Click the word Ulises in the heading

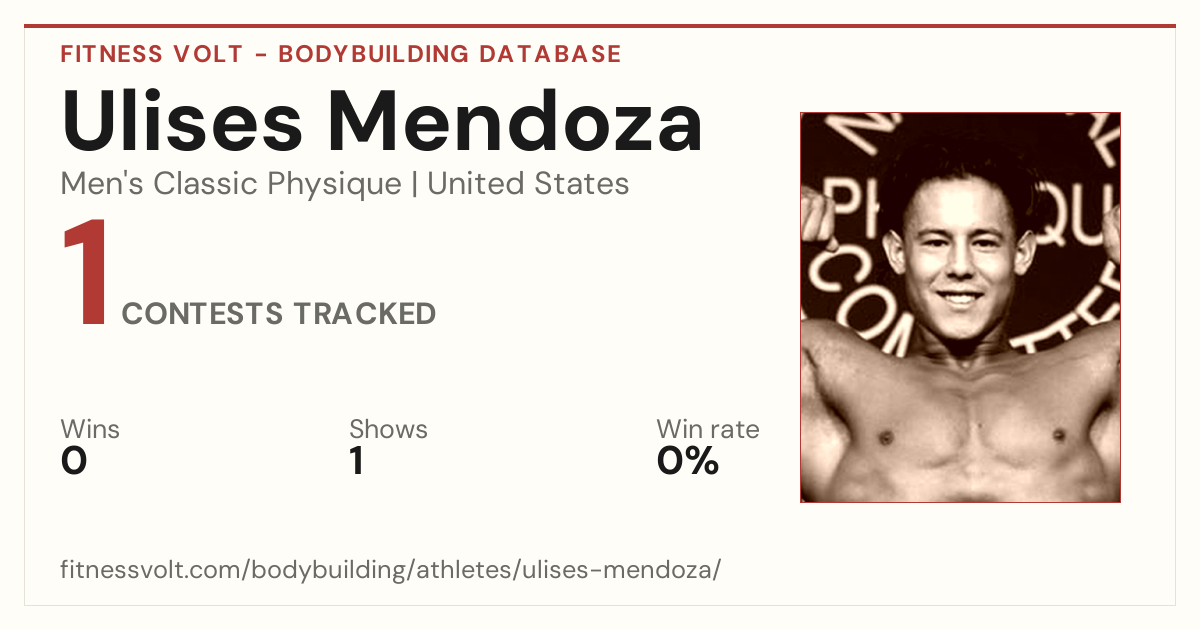pyautogui.click(x=182, y=122)
